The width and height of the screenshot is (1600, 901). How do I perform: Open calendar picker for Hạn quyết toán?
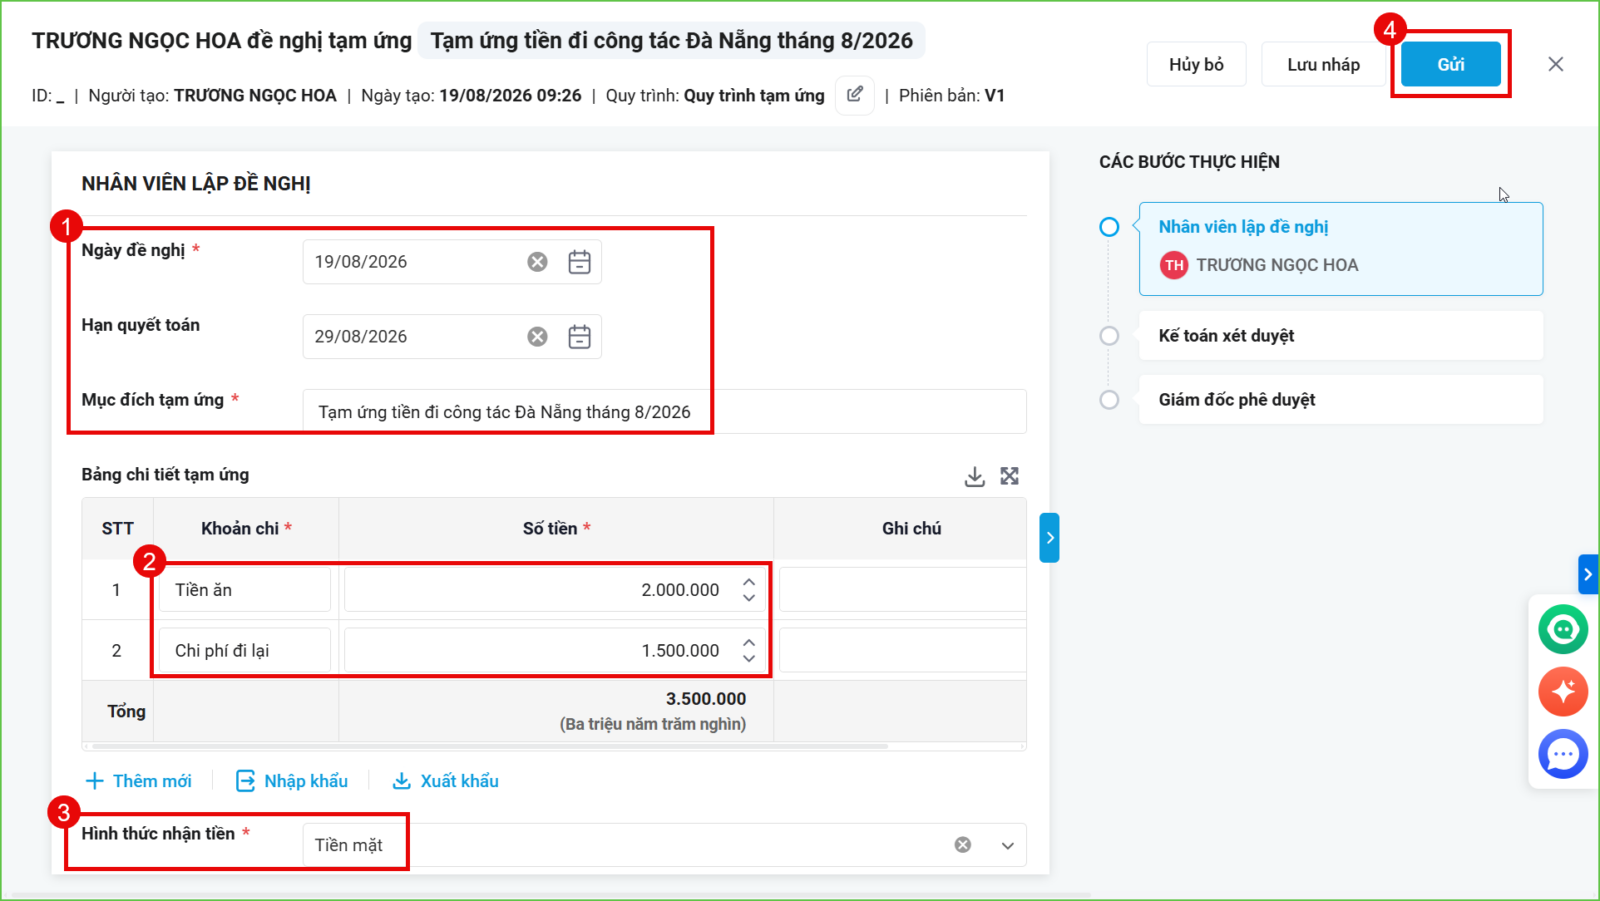579,337
